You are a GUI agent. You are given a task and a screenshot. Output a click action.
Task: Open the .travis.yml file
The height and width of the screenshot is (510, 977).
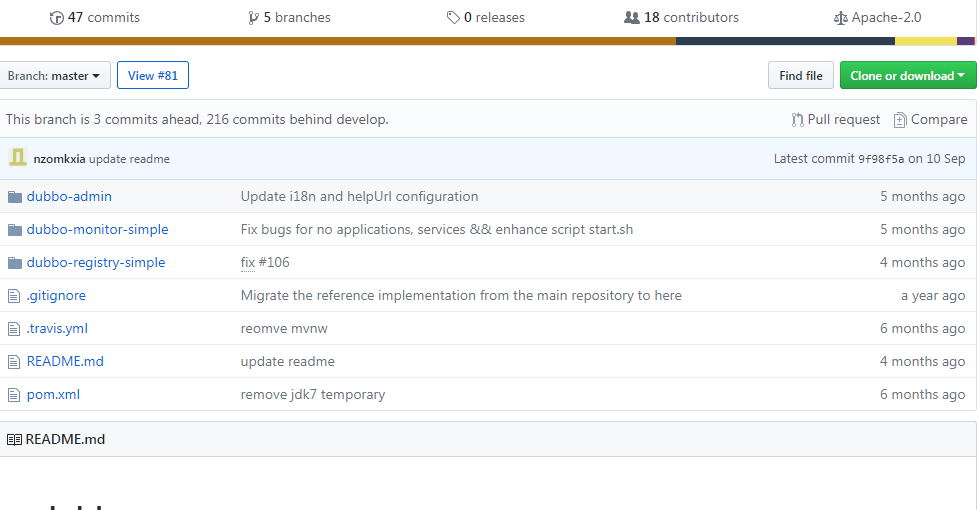click(57, 329)
